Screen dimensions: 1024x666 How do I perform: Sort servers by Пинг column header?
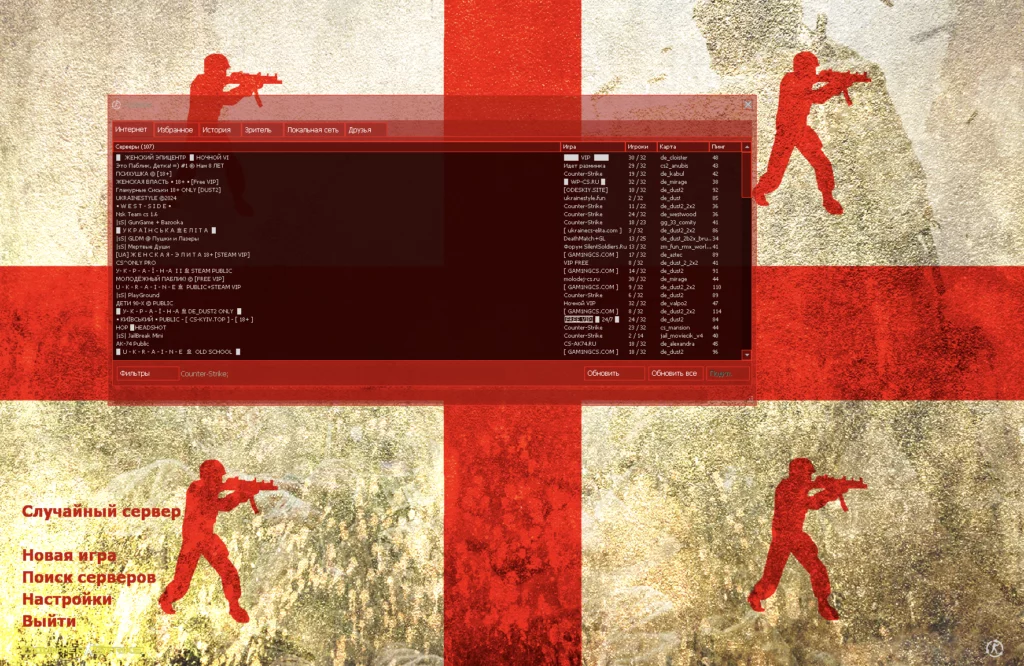tap(724, 147)
